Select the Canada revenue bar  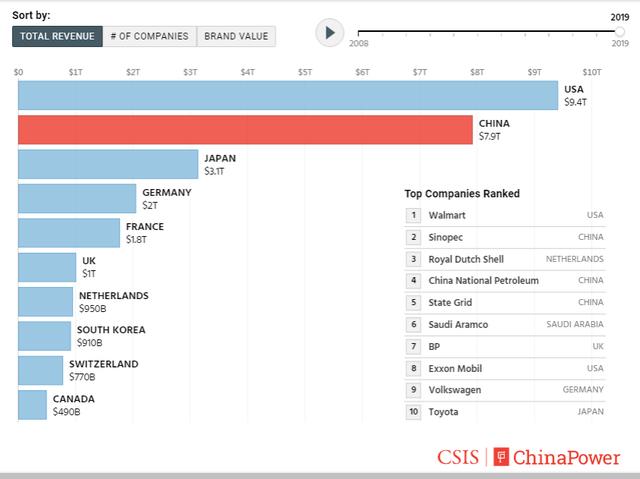coord(32,404)
